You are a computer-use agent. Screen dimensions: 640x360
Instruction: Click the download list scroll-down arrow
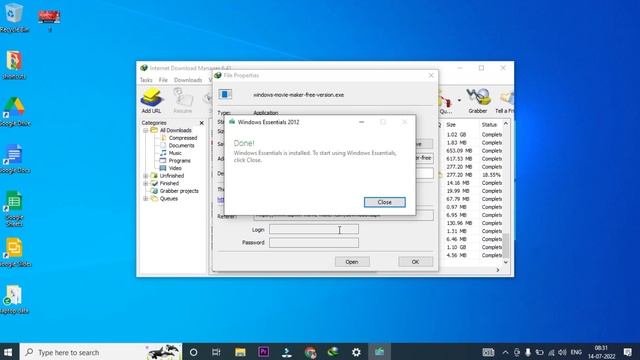point(506,262)
